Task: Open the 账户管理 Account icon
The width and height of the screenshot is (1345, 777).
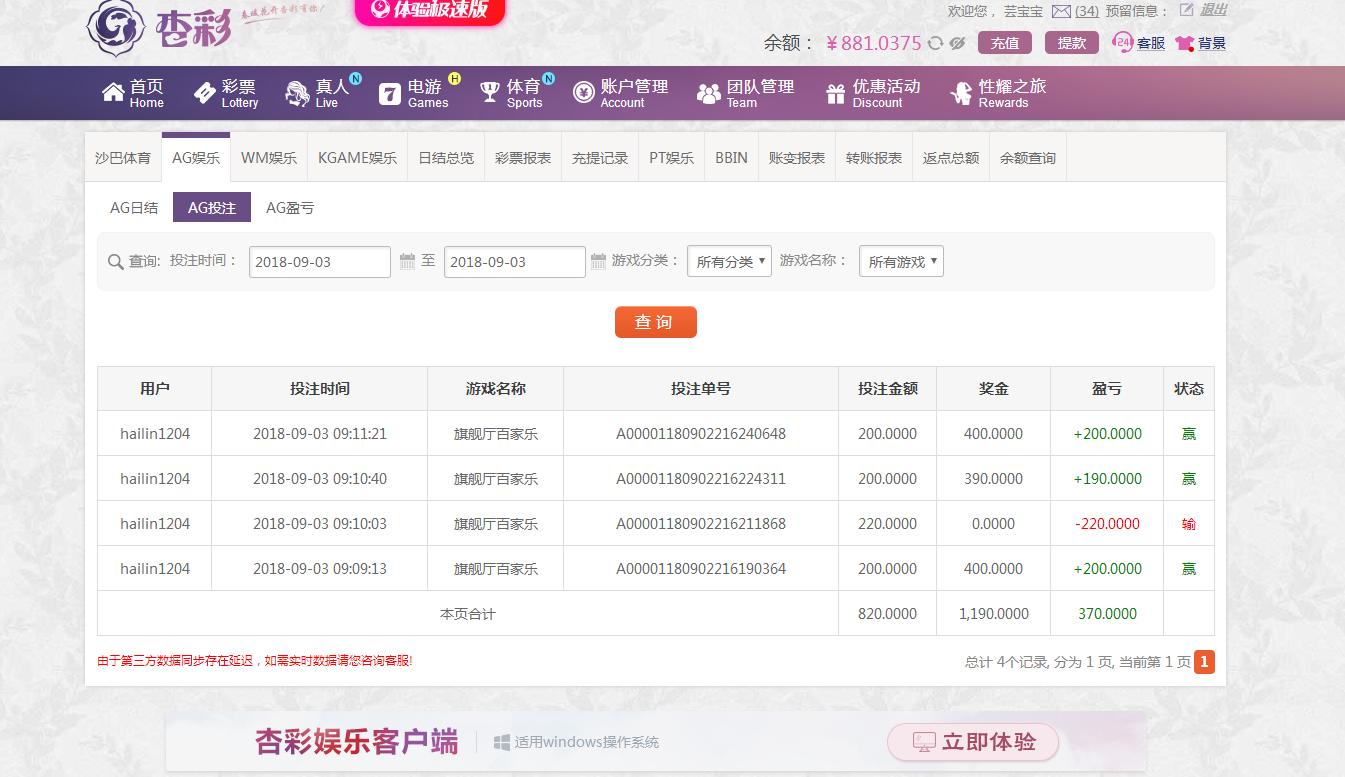Action: pos(585,90)
